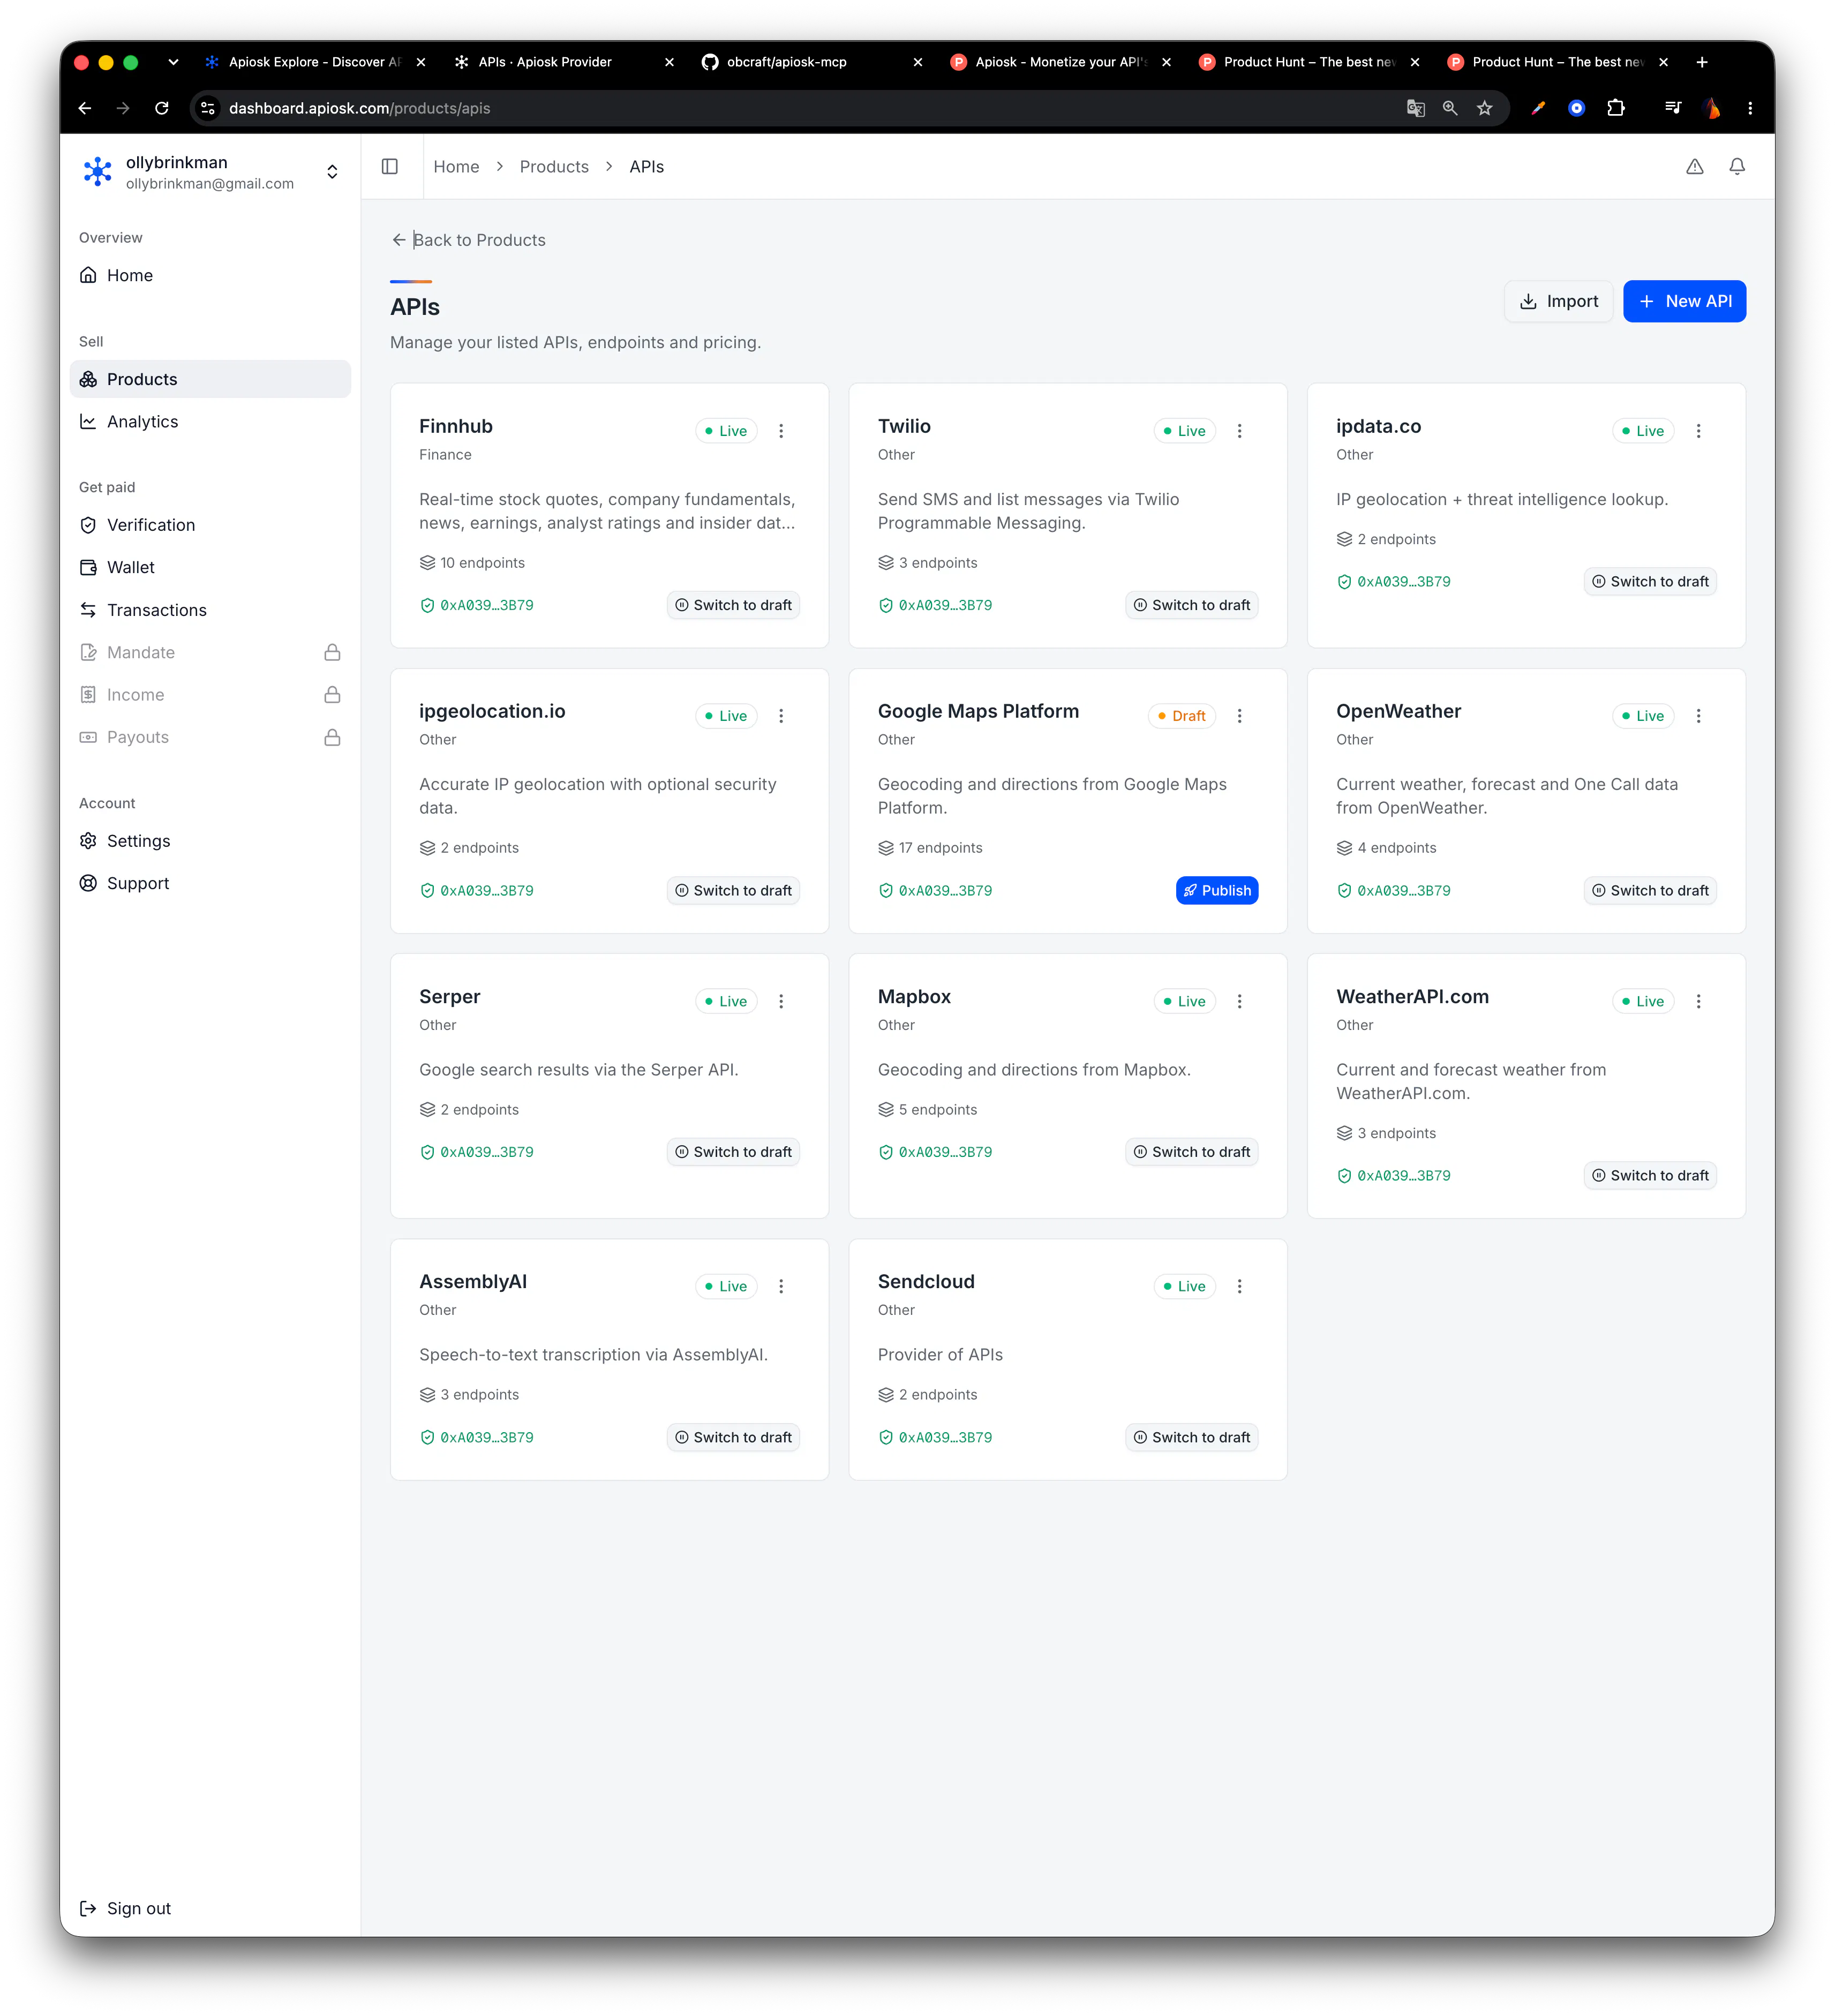The width and height of the screenshot is (1835, 2016).
Task: Open Google Maps Platform three-dot menu
Action: tap(1239, 716)
